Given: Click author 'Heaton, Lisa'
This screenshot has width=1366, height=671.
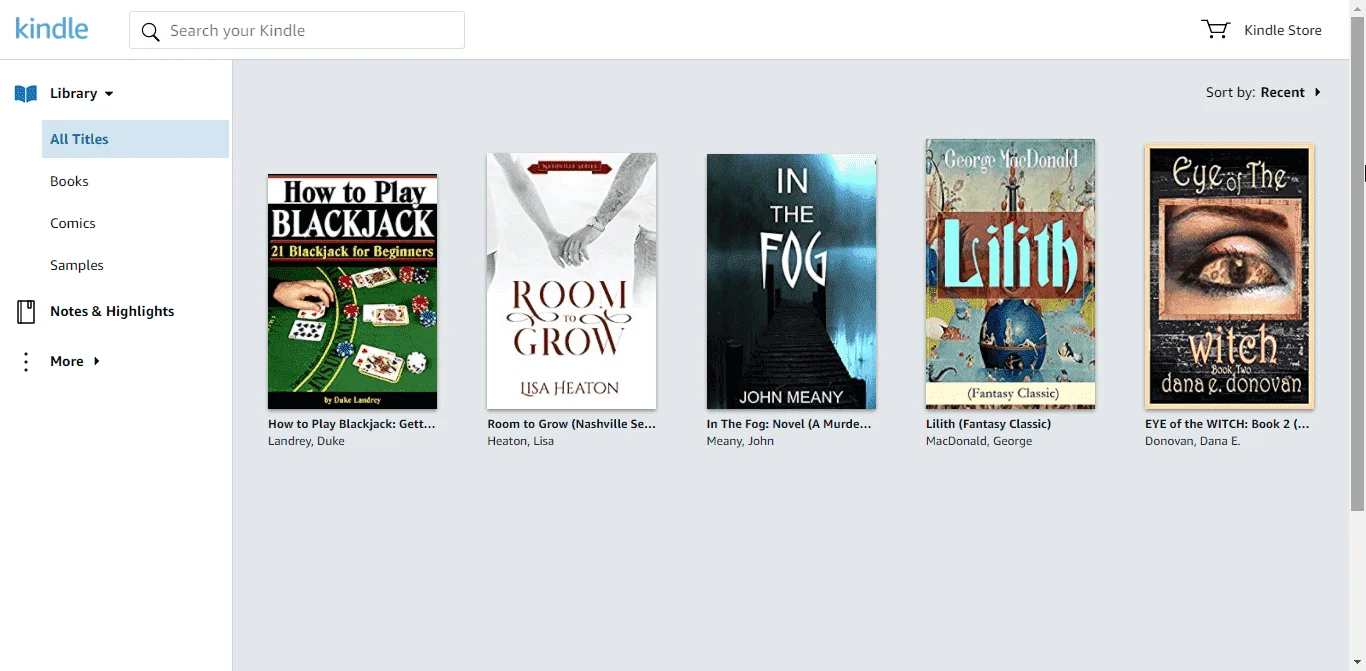Looking at the screenshot, I should coord(520,441).
